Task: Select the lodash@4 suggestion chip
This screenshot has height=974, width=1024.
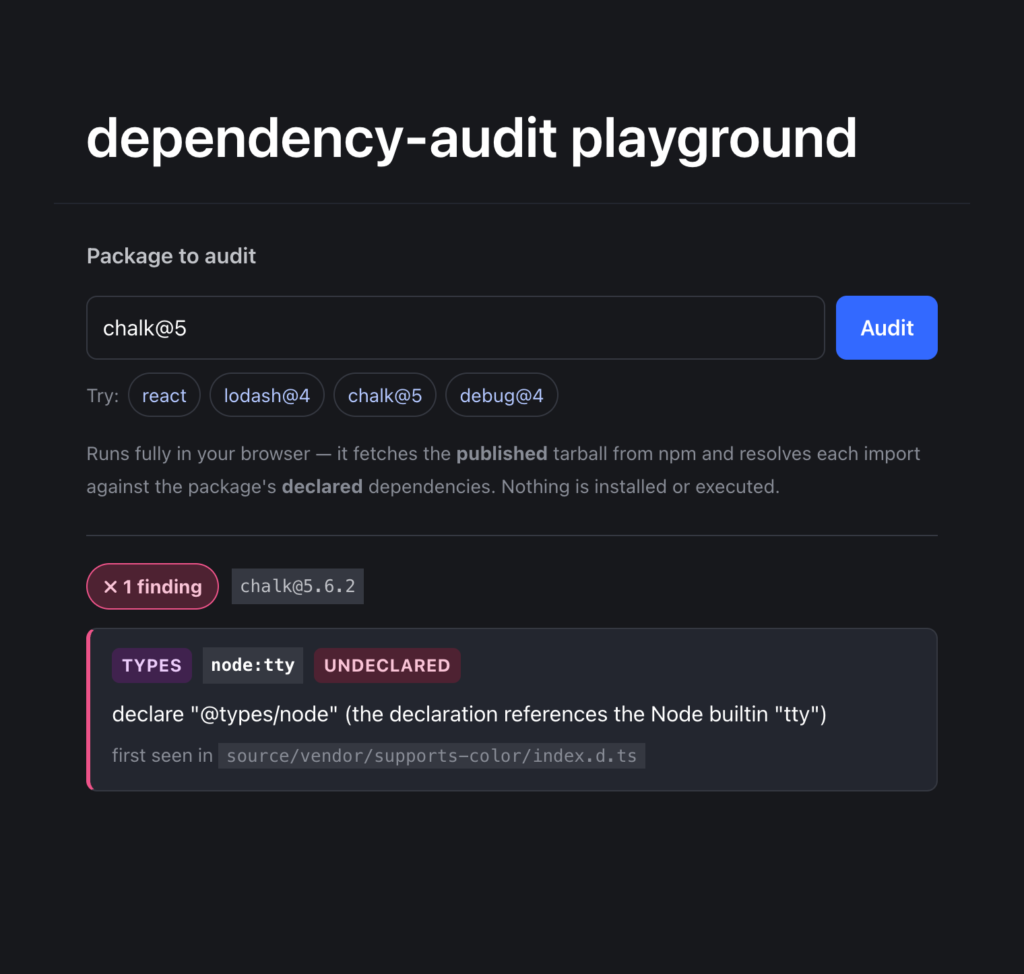Action: point(266,395)
